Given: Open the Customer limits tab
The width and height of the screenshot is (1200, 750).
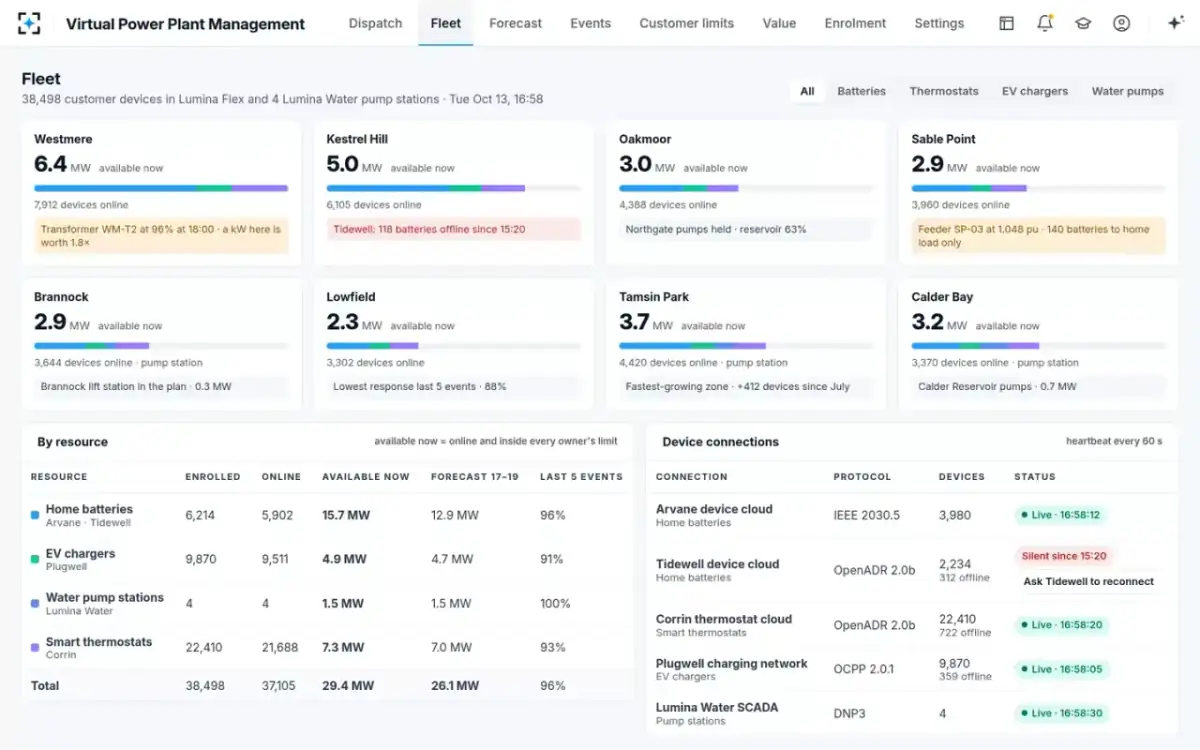Looking at the screenshot, I should tap(686, 23).
